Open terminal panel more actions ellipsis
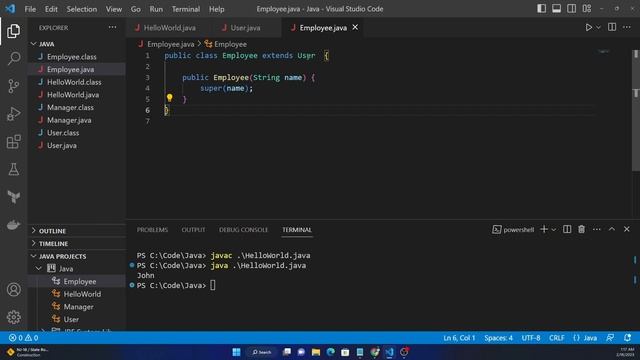Viewport: 640px width, 360px height. [597, 229]
